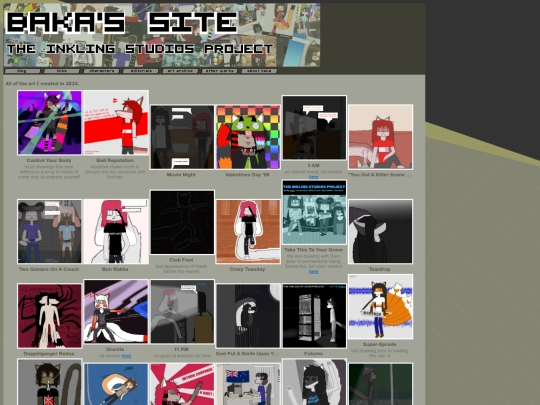Open the links navigation tab
The image size is (540, 405).
62,71
